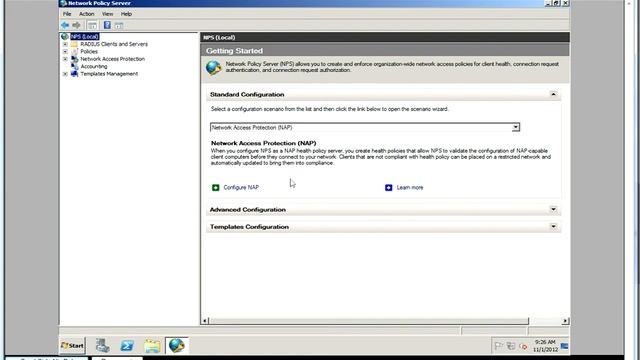Click the taskbar clock showing 9:26 AM
The height and width of the screenshot is (360, 640).
545,346
